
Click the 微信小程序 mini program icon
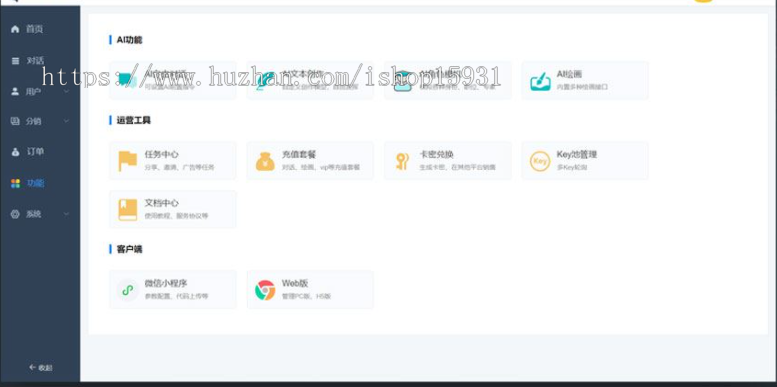tap(128, 290)
